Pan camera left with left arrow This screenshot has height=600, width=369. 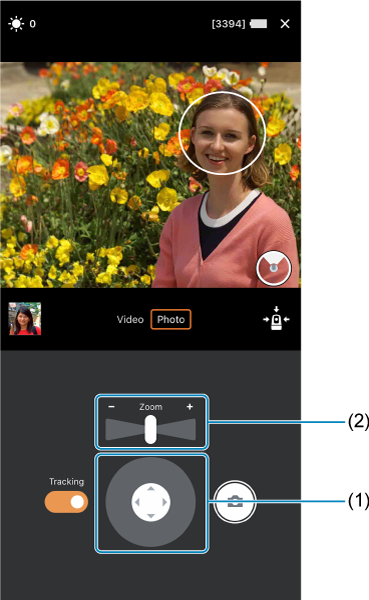click(137, 502)
